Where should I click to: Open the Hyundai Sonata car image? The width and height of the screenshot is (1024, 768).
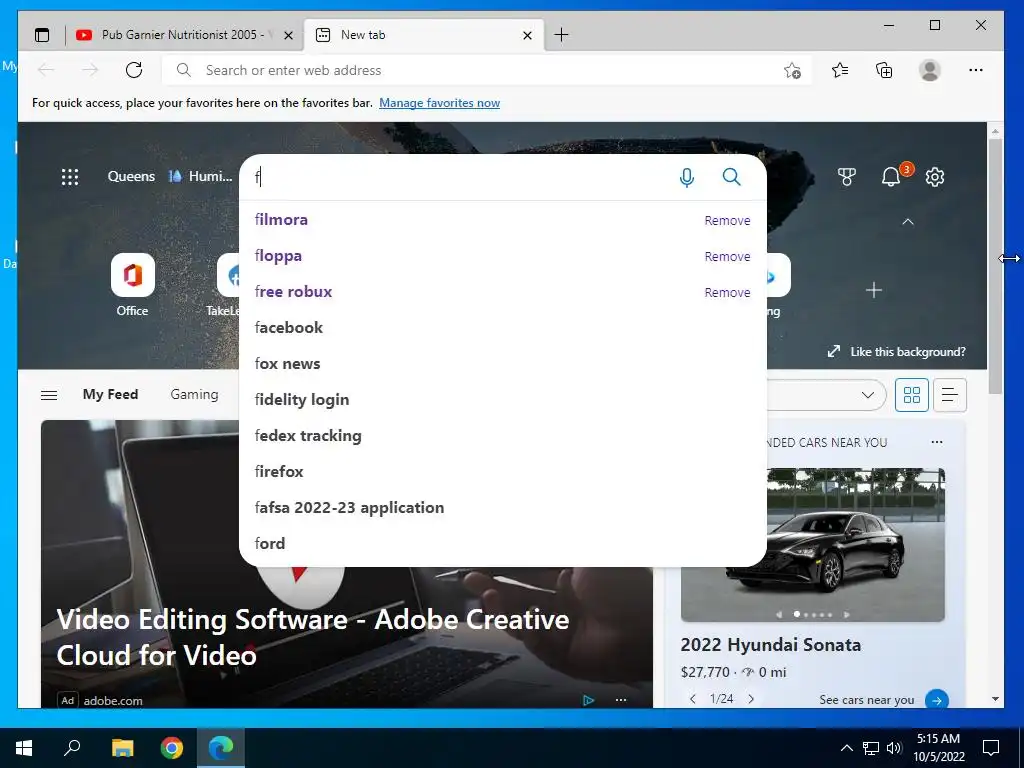click(812, 544)
